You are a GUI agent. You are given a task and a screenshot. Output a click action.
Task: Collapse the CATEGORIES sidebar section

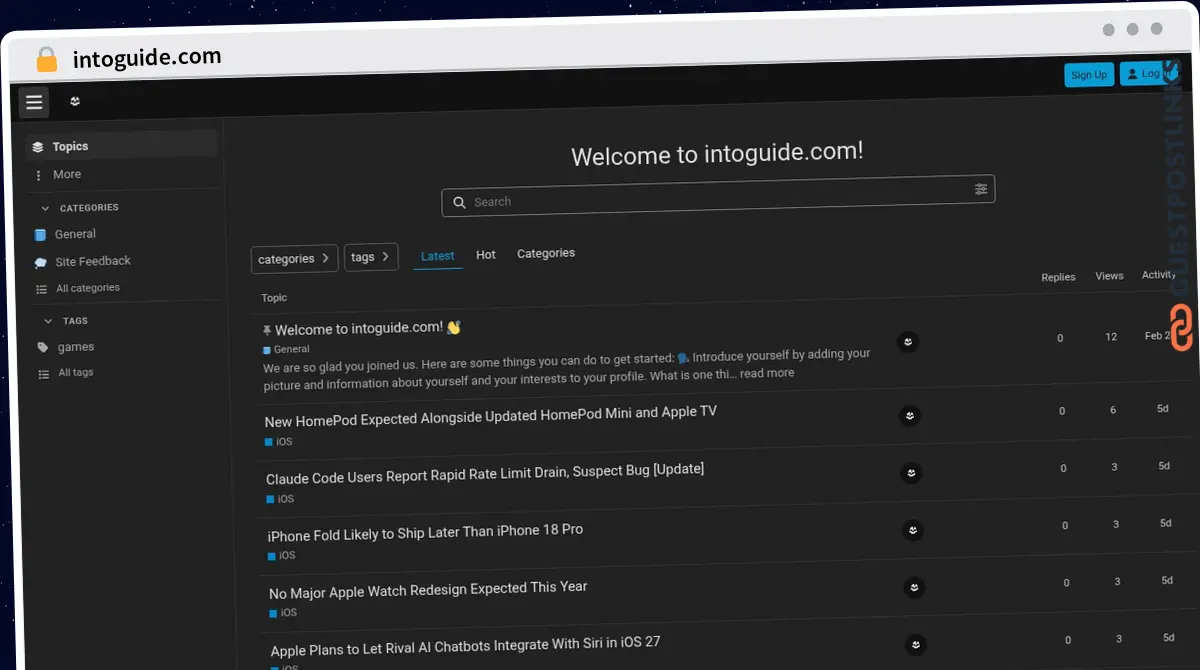pos(80,208)
